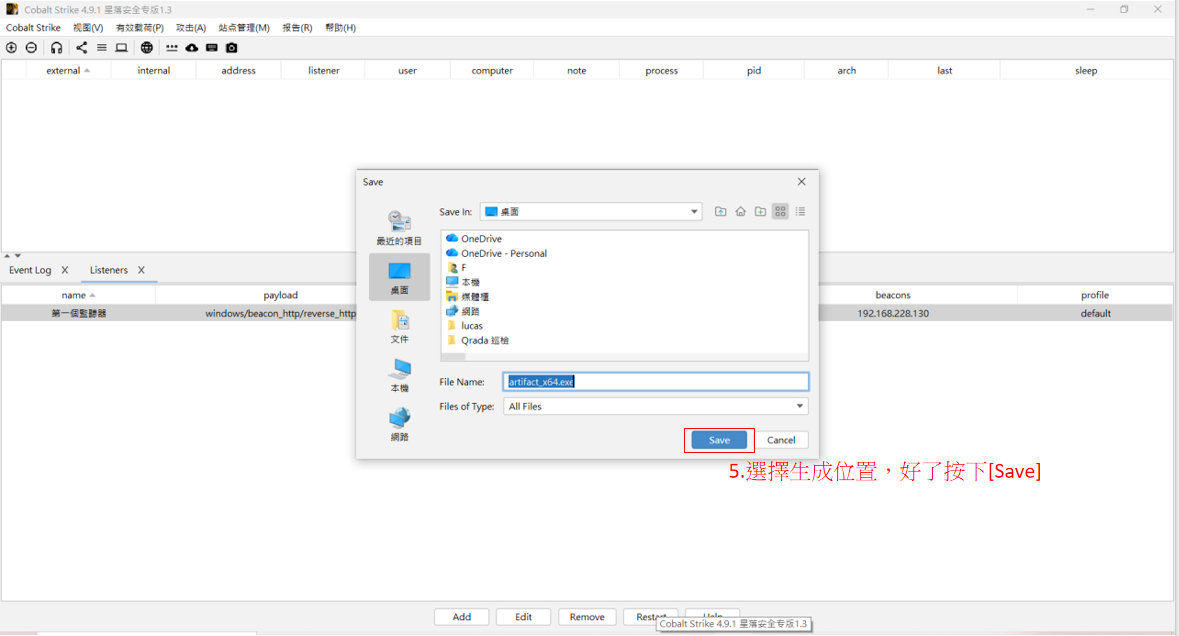
Task: Click the panel collapse arrows above Event Log
Action: 12,256
